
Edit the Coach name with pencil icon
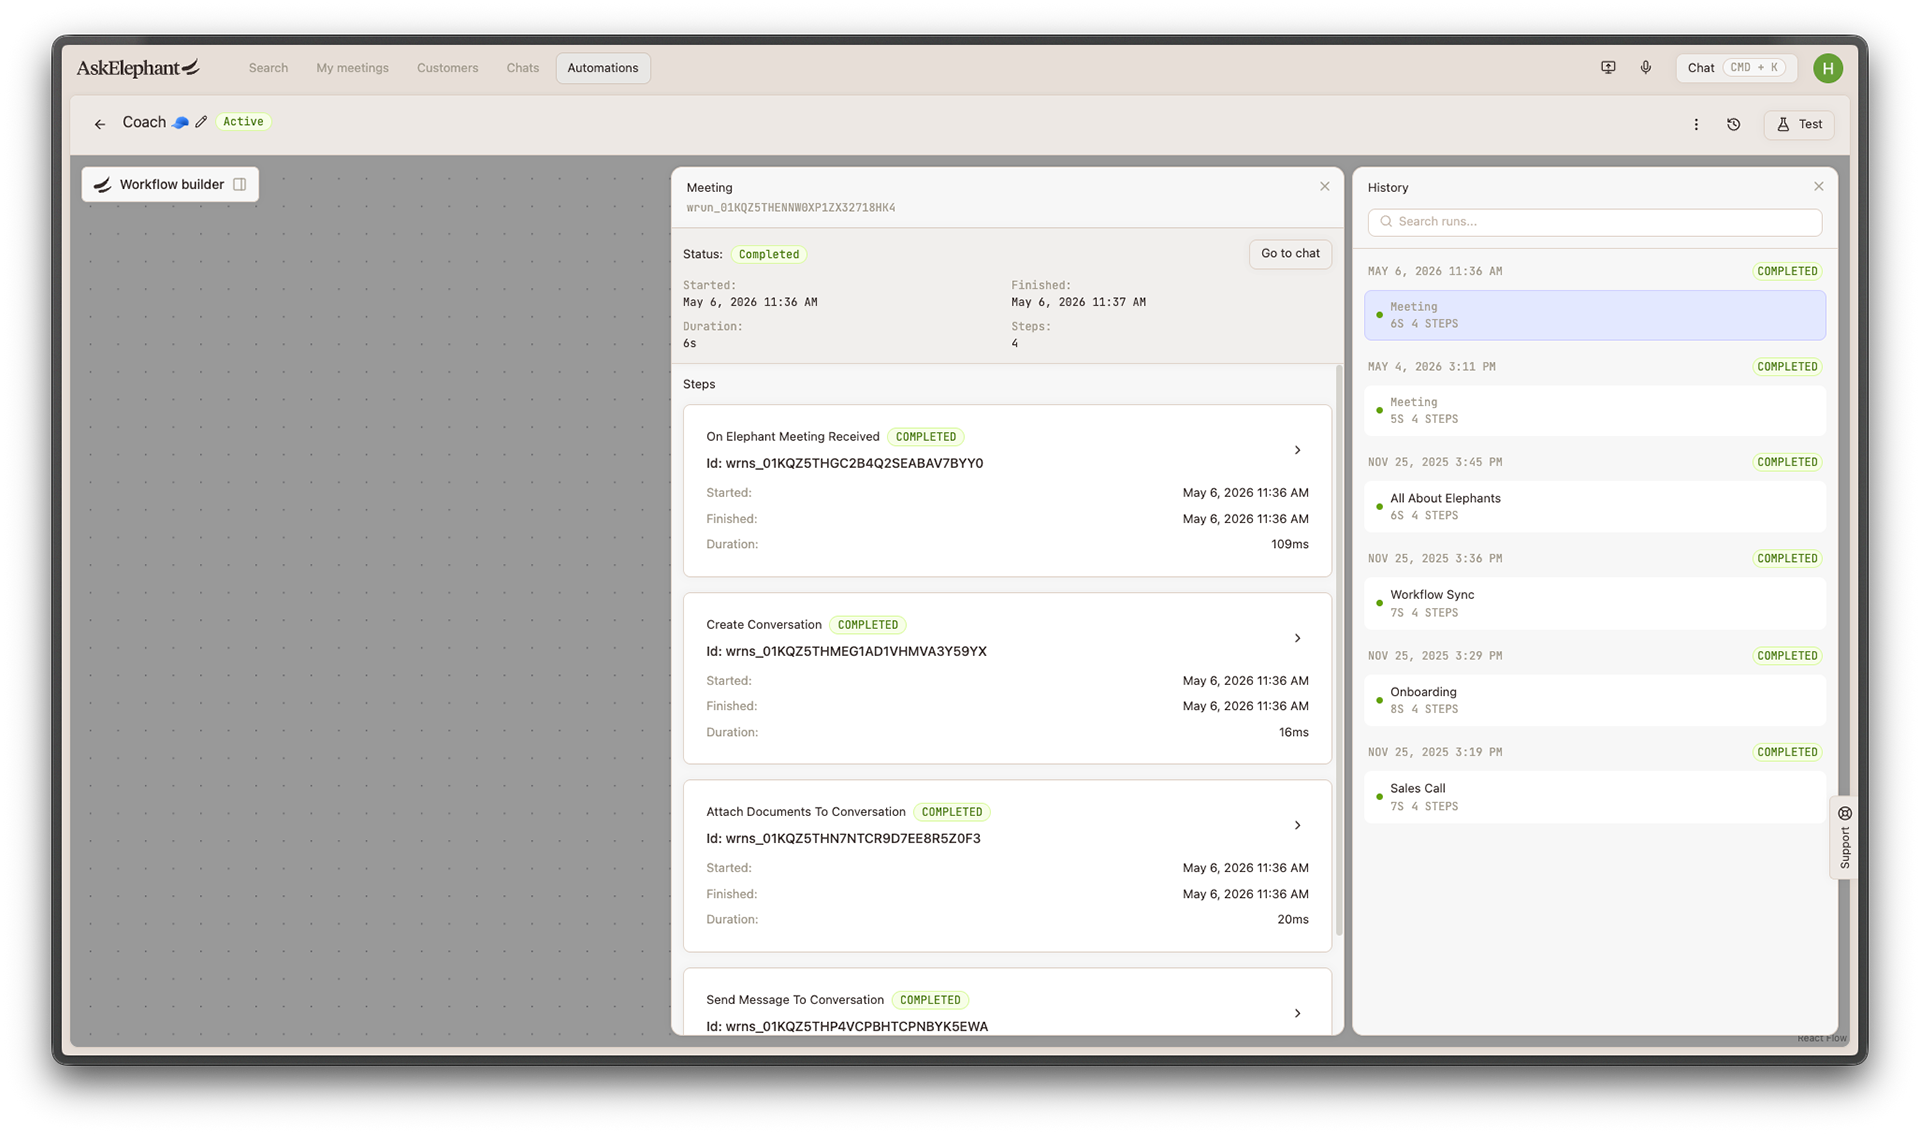coord(201,122)
